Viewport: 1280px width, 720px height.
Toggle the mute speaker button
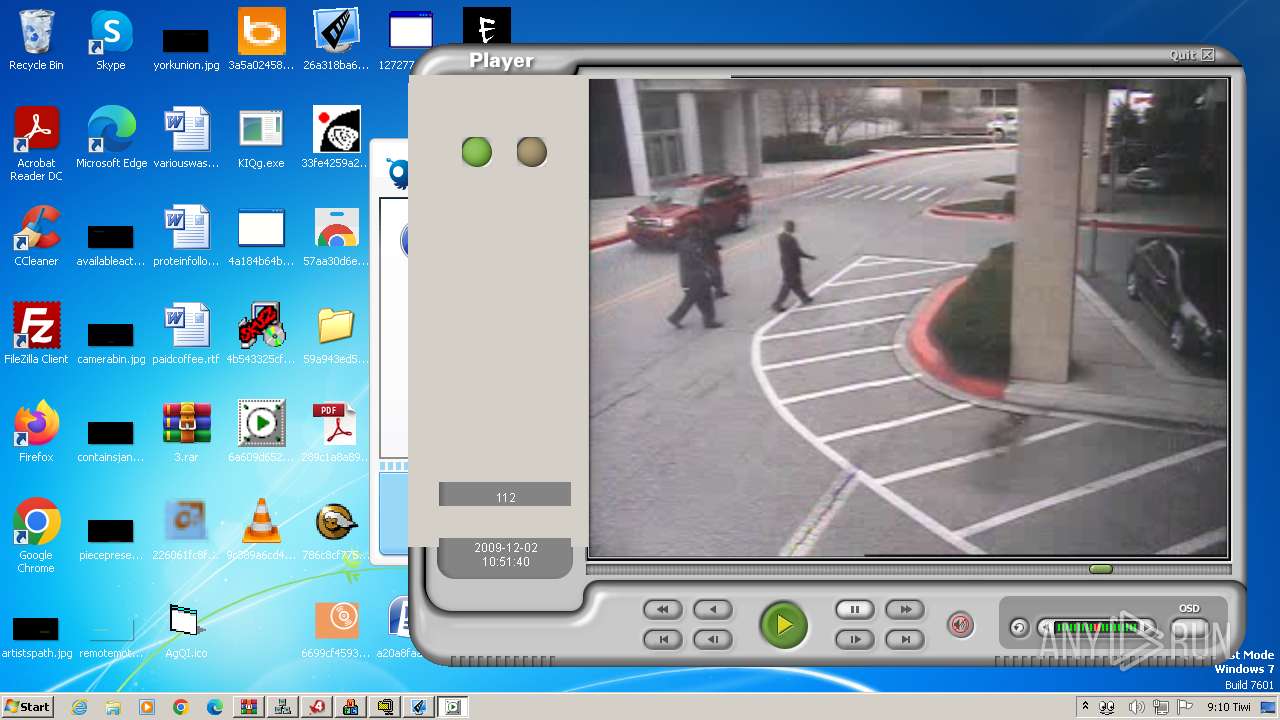click(960, 626)
